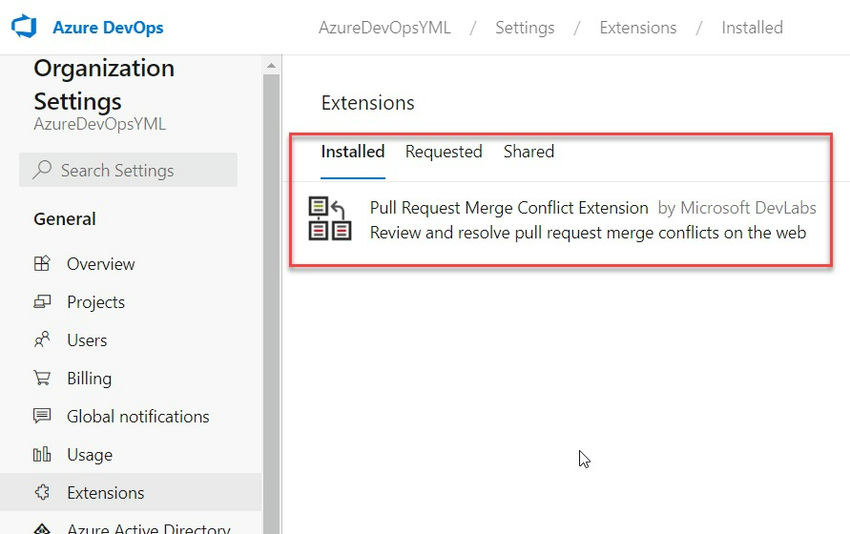The image size is (850, 534).
Task: Click the sidebar scrollbar up arrow
Action: (271, 66)
